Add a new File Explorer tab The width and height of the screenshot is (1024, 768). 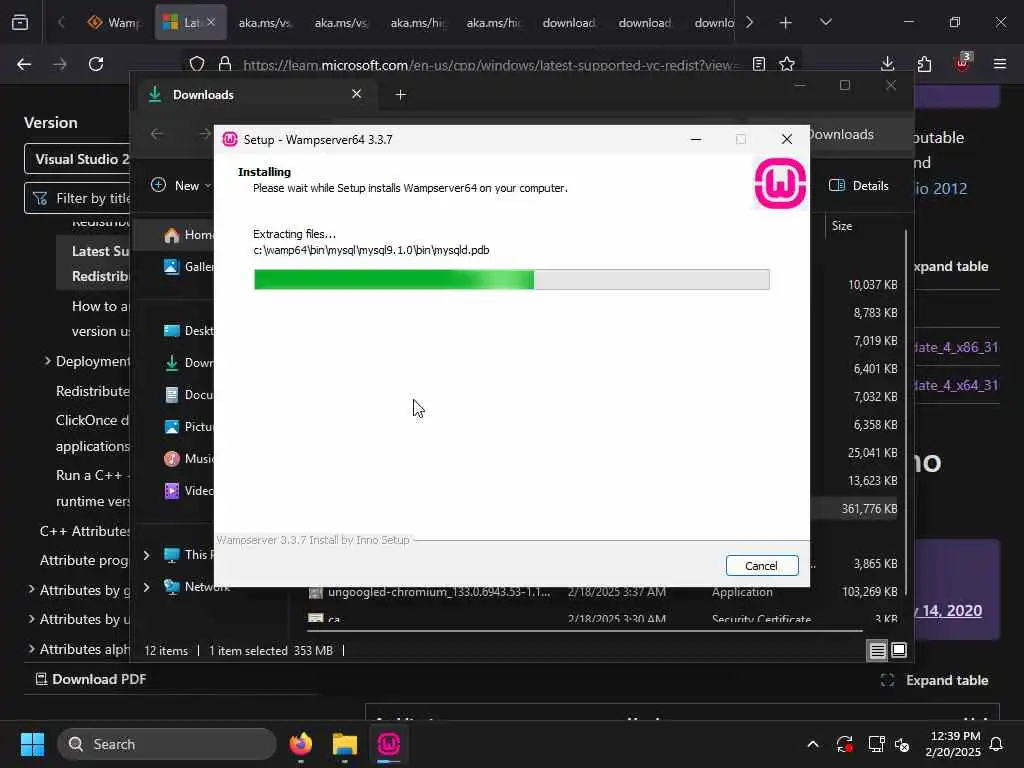400,95
